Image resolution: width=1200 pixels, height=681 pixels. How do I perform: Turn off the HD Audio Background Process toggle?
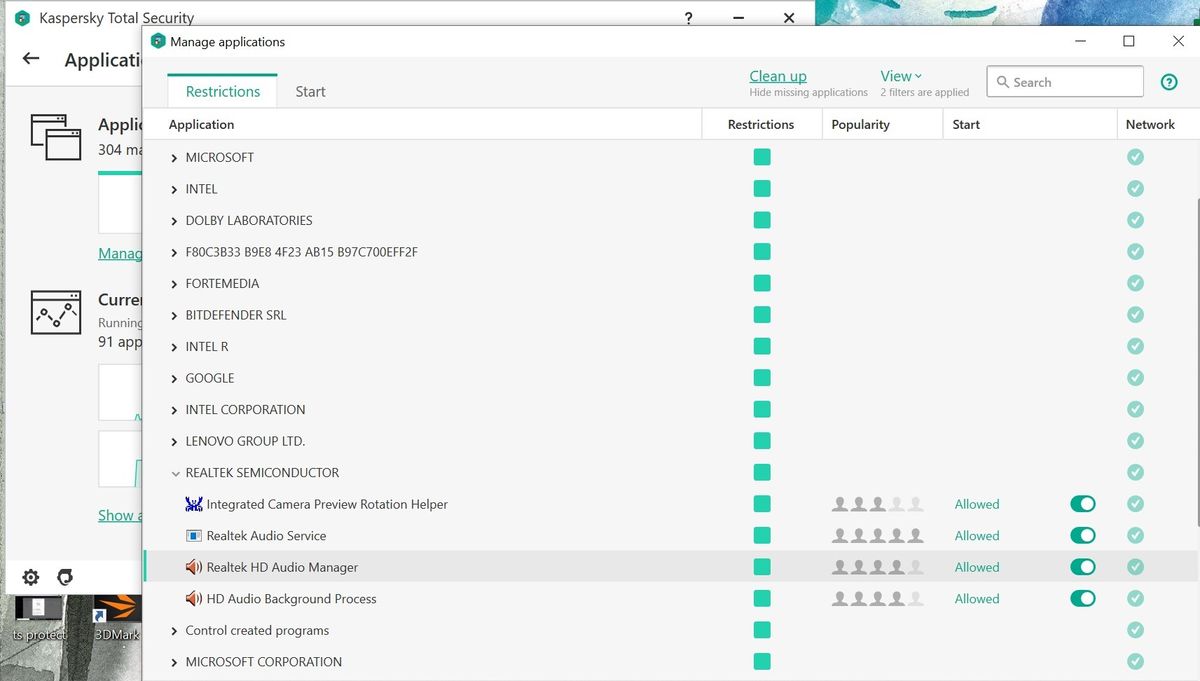pos(1083,598)
